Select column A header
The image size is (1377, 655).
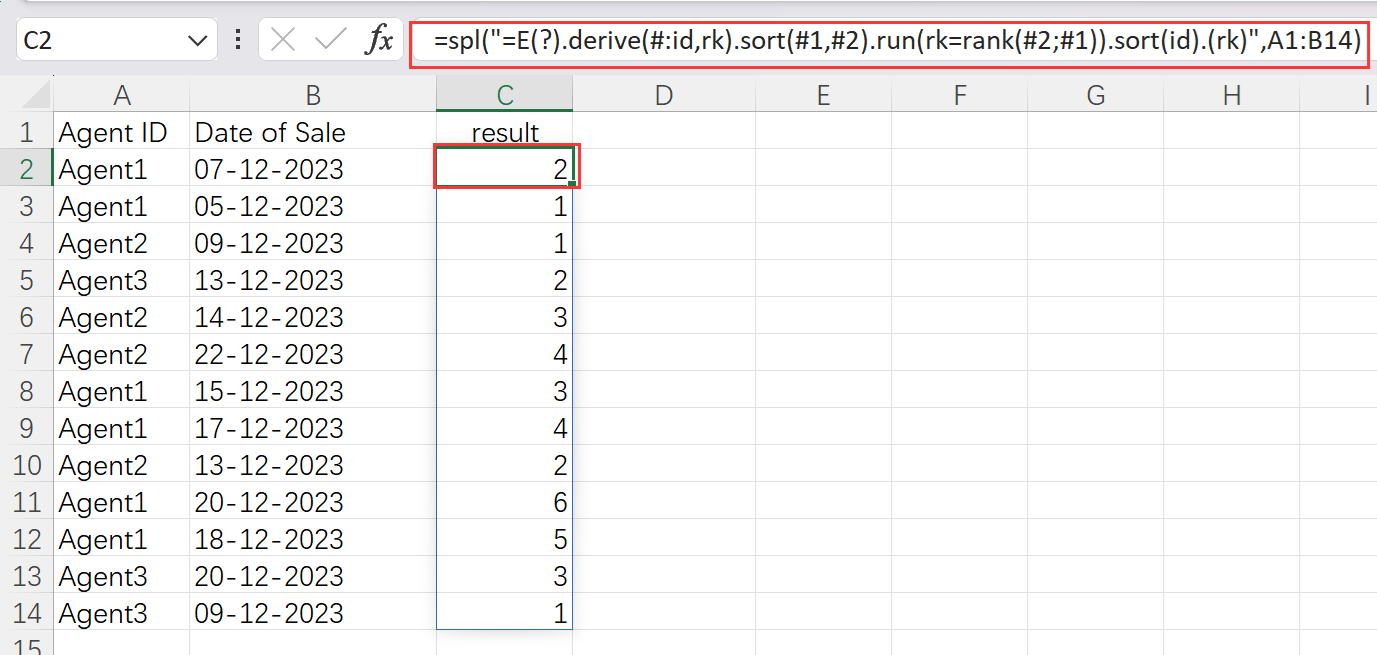pyautogui.click(x=122, y=95)
